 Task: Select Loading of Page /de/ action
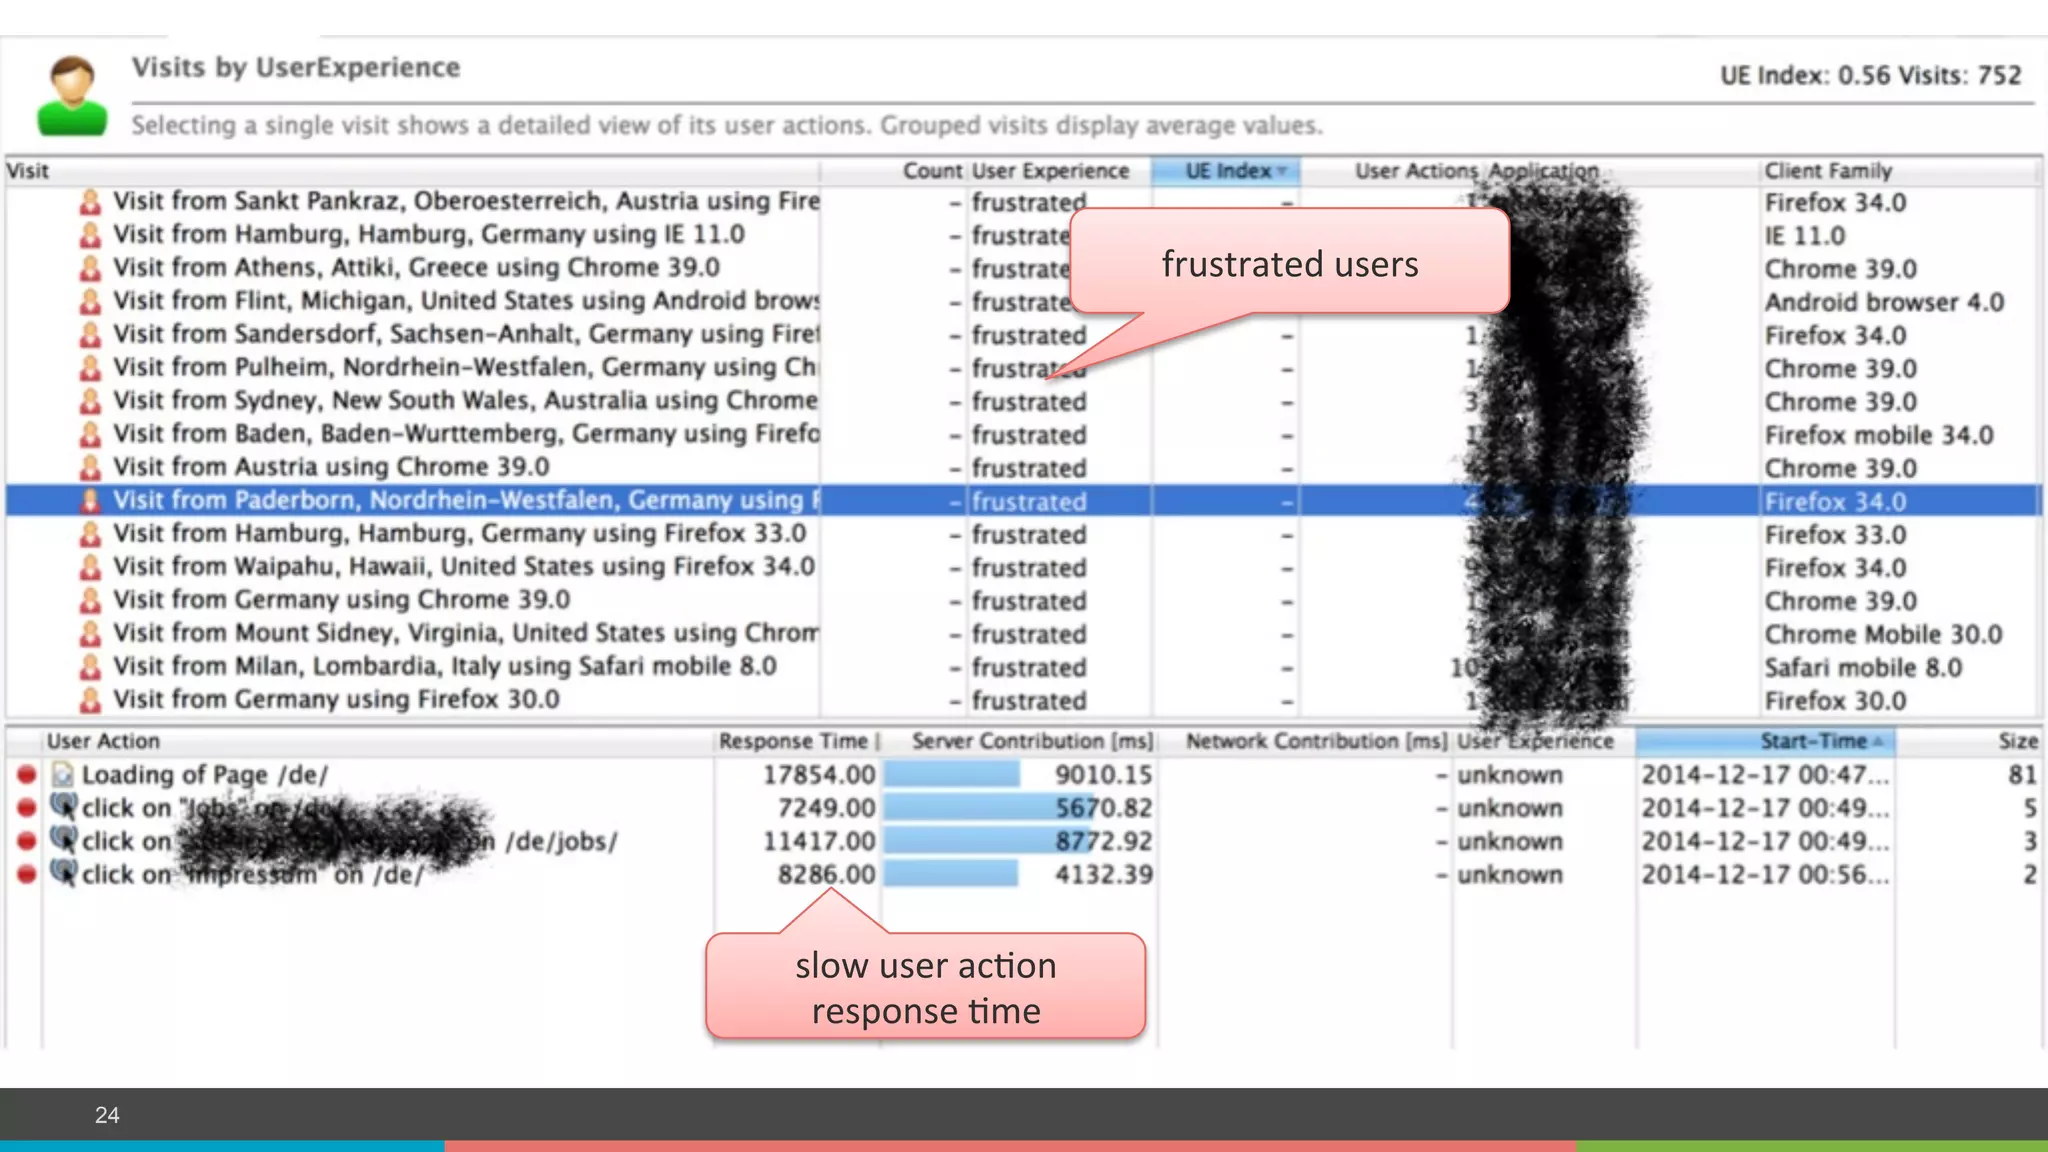pos(1025,774)
